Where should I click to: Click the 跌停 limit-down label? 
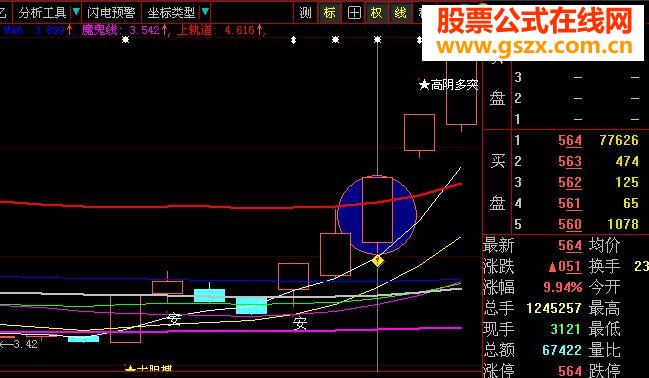tap(604, 371)
